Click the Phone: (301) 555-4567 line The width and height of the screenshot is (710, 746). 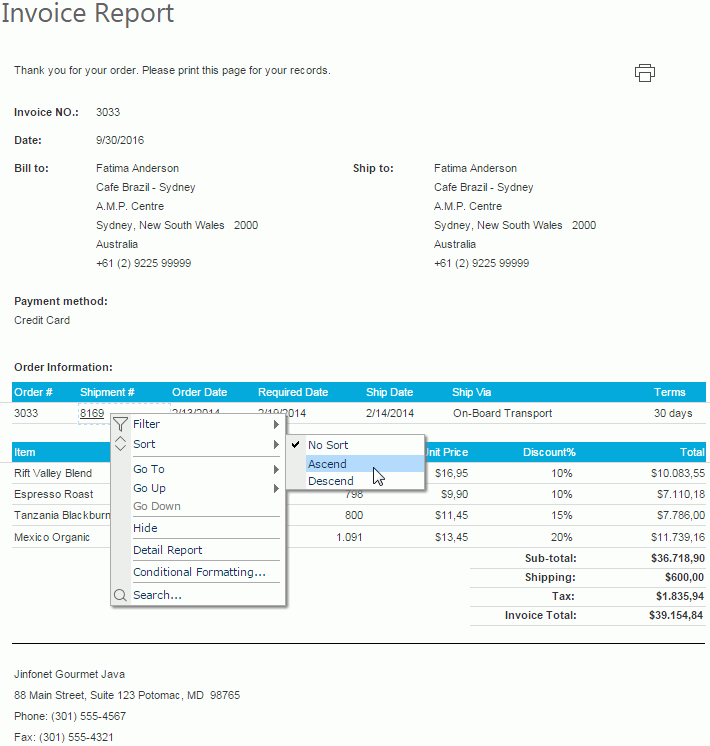tap(70, 716)
